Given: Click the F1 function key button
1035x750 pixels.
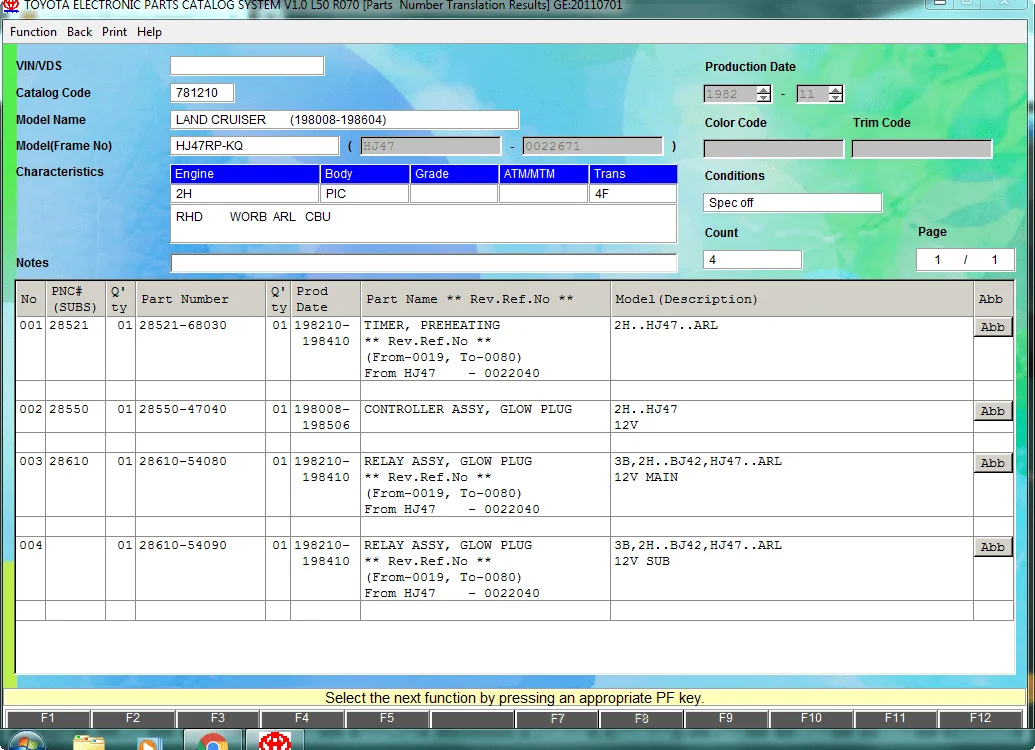Looking at the screenshot, I should (x=48, y=718).
